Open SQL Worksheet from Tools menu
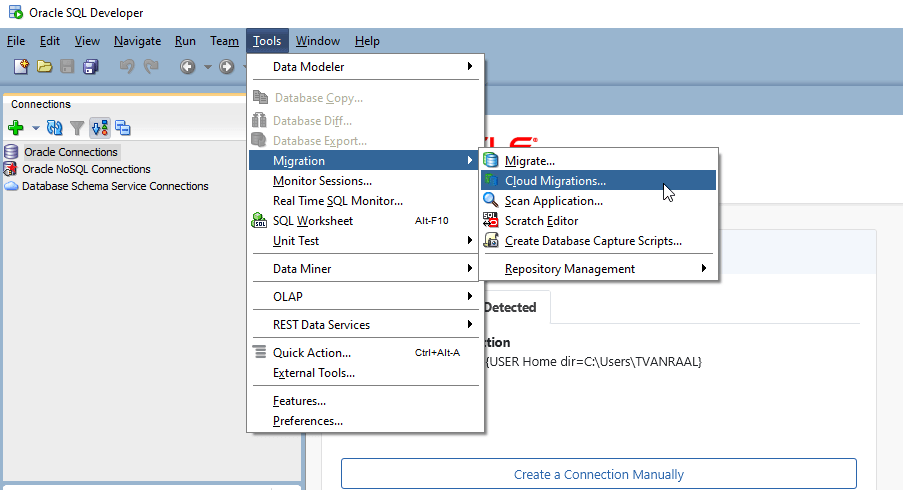 click(x=313, y=221)
